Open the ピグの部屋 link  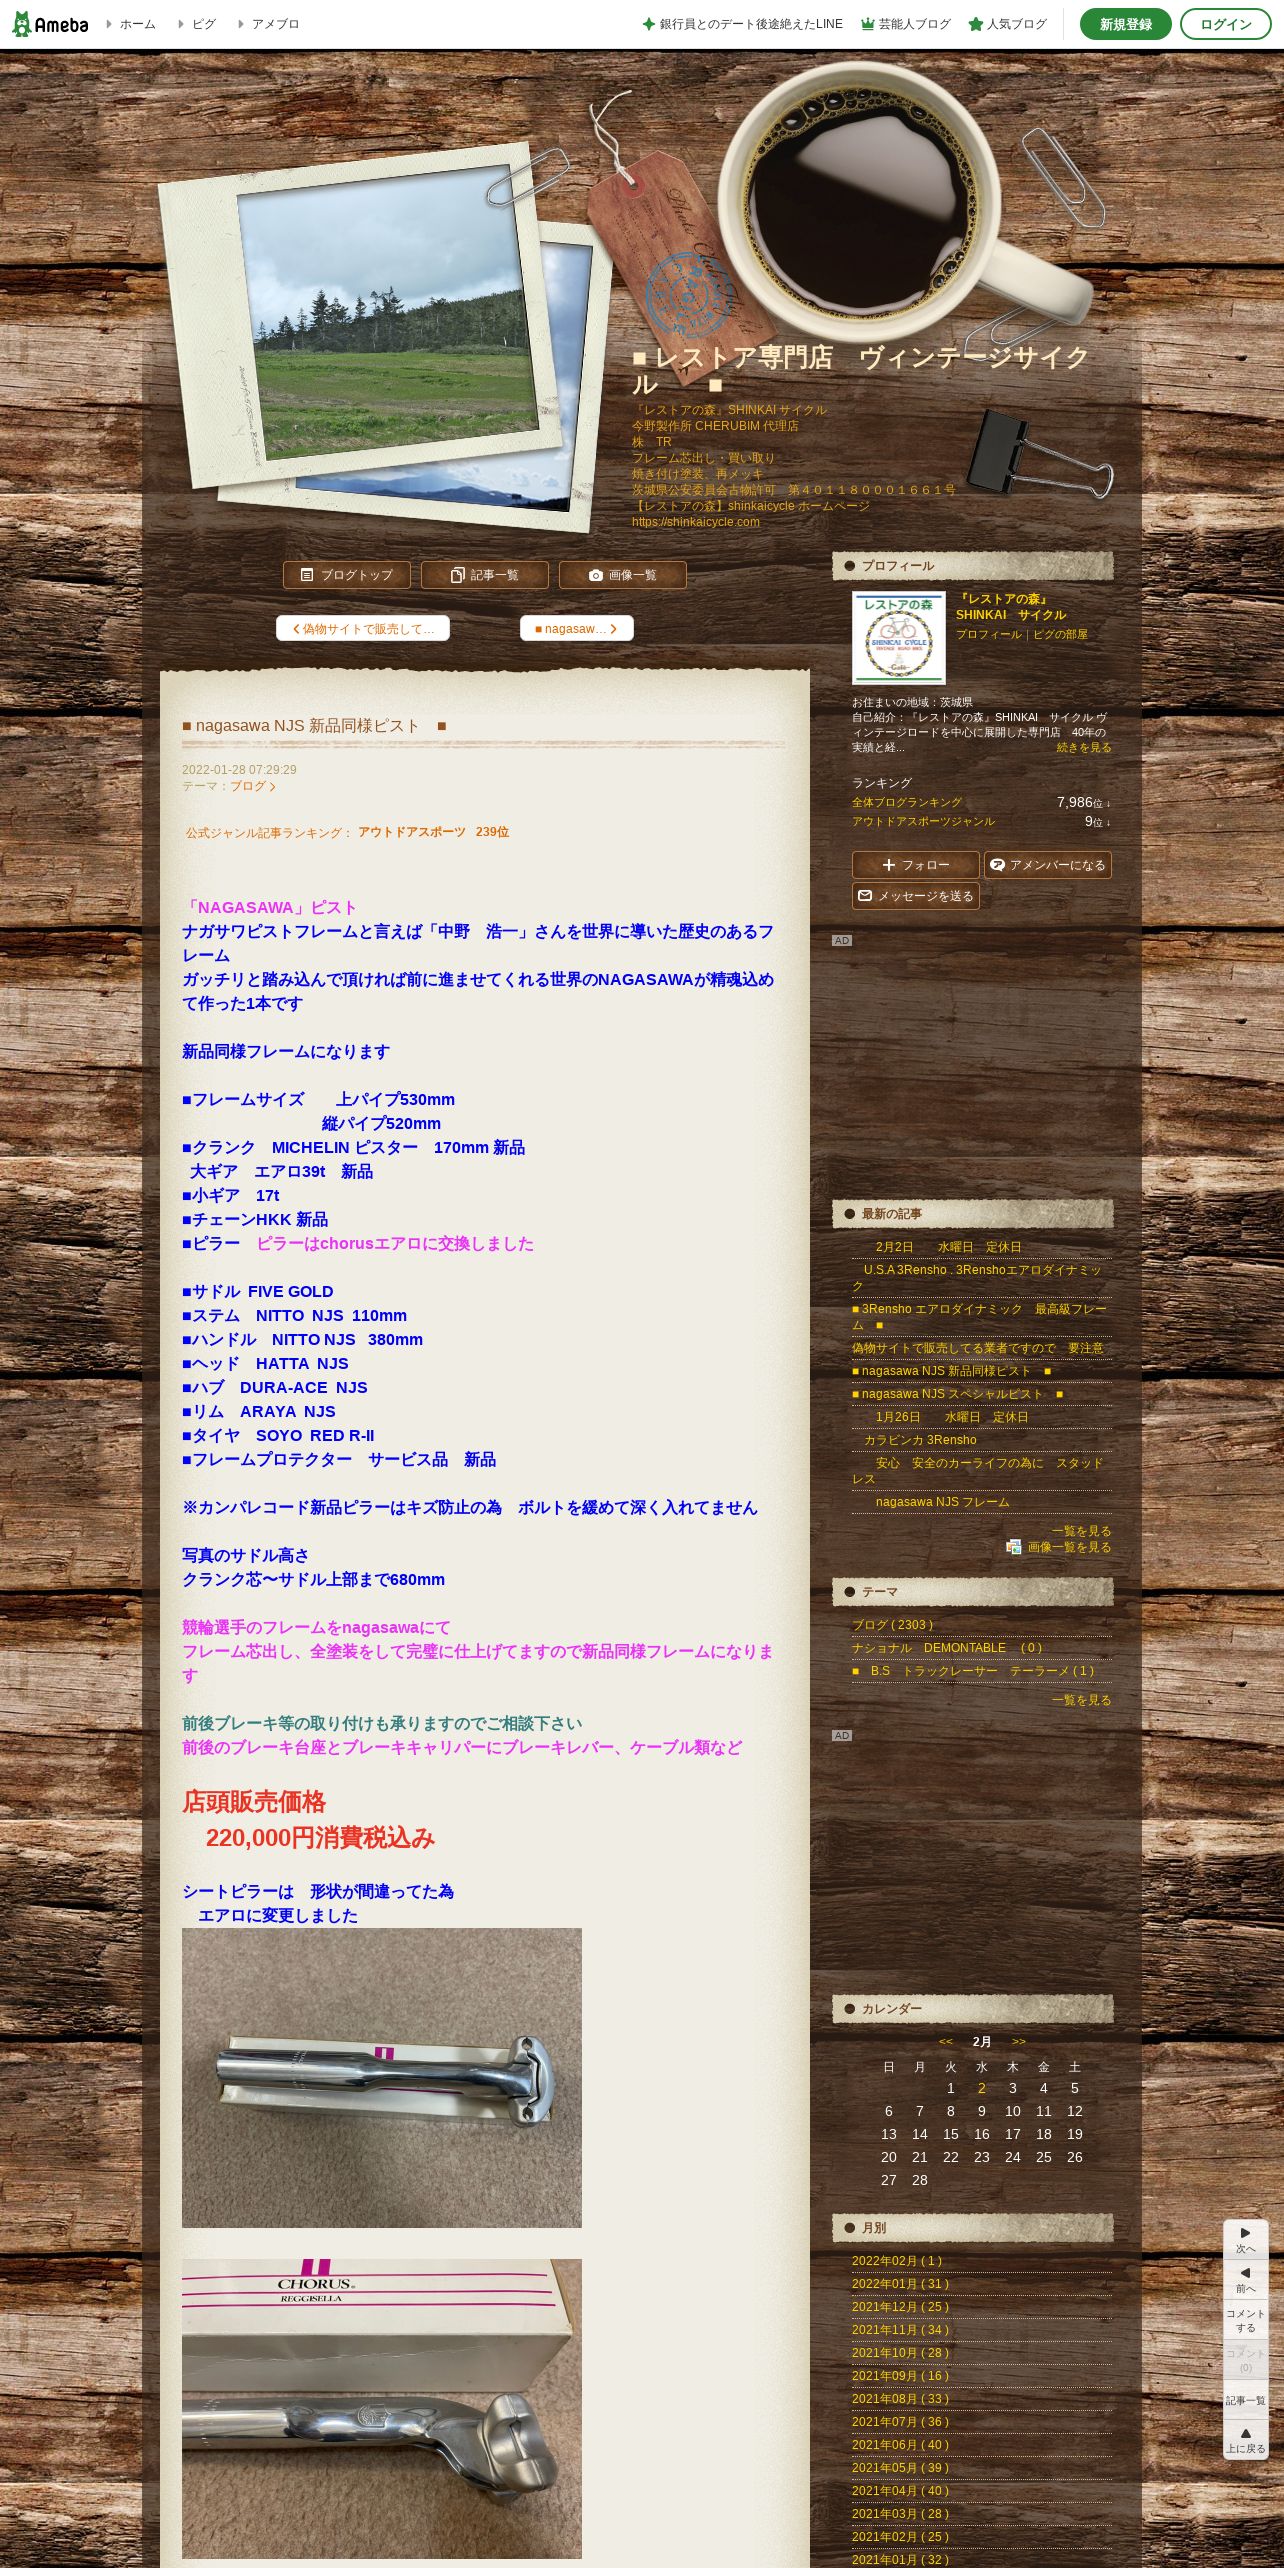coord(1060,634)
